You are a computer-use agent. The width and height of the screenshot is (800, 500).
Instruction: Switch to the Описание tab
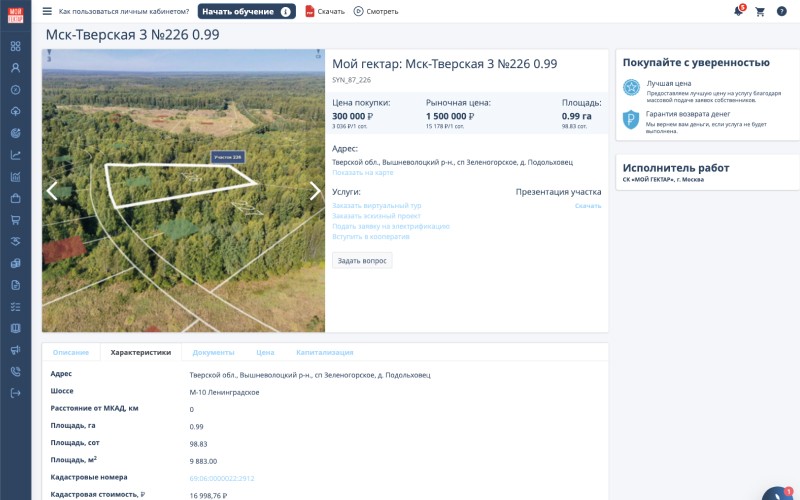point(71,352)
